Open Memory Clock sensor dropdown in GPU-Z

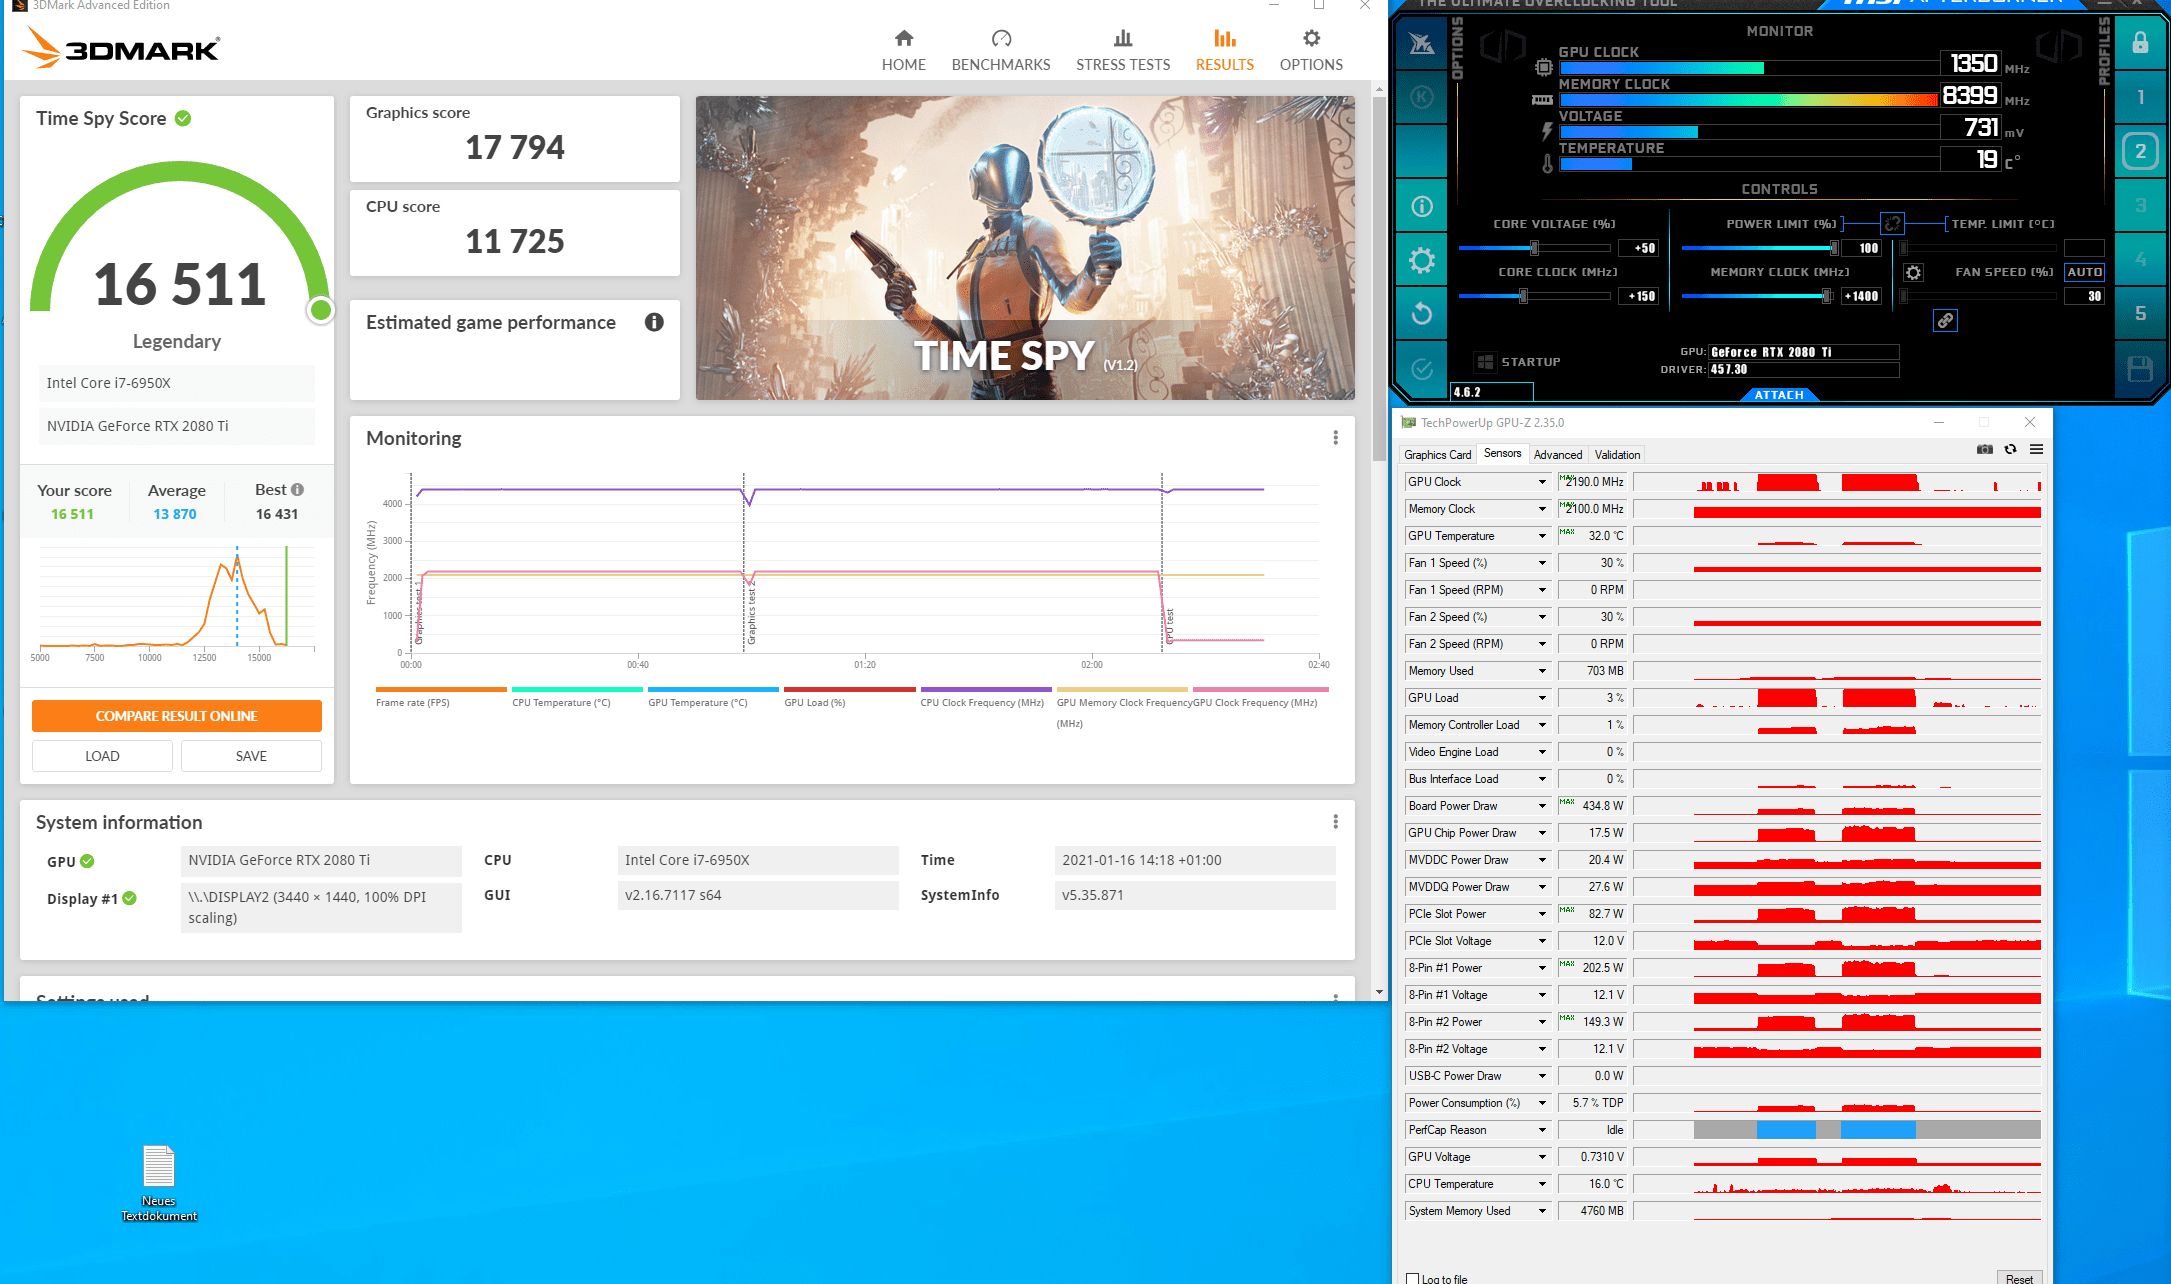[1542, 509]
